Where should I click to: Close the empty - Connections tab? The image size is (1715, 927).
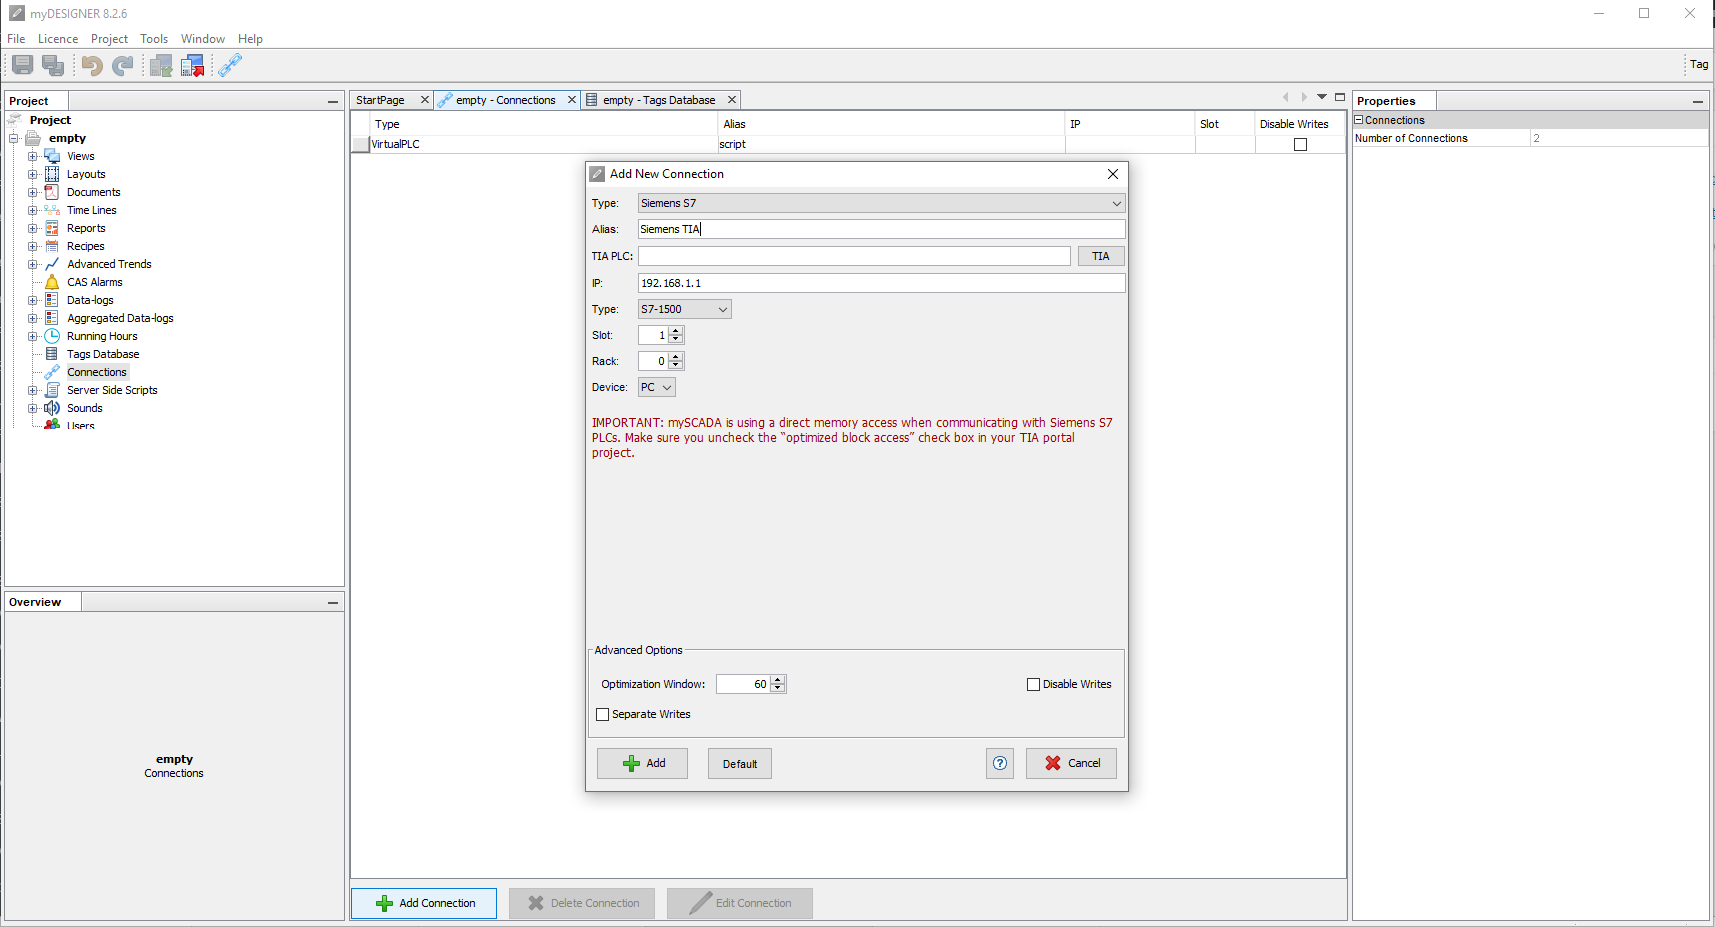coord(572,100)
